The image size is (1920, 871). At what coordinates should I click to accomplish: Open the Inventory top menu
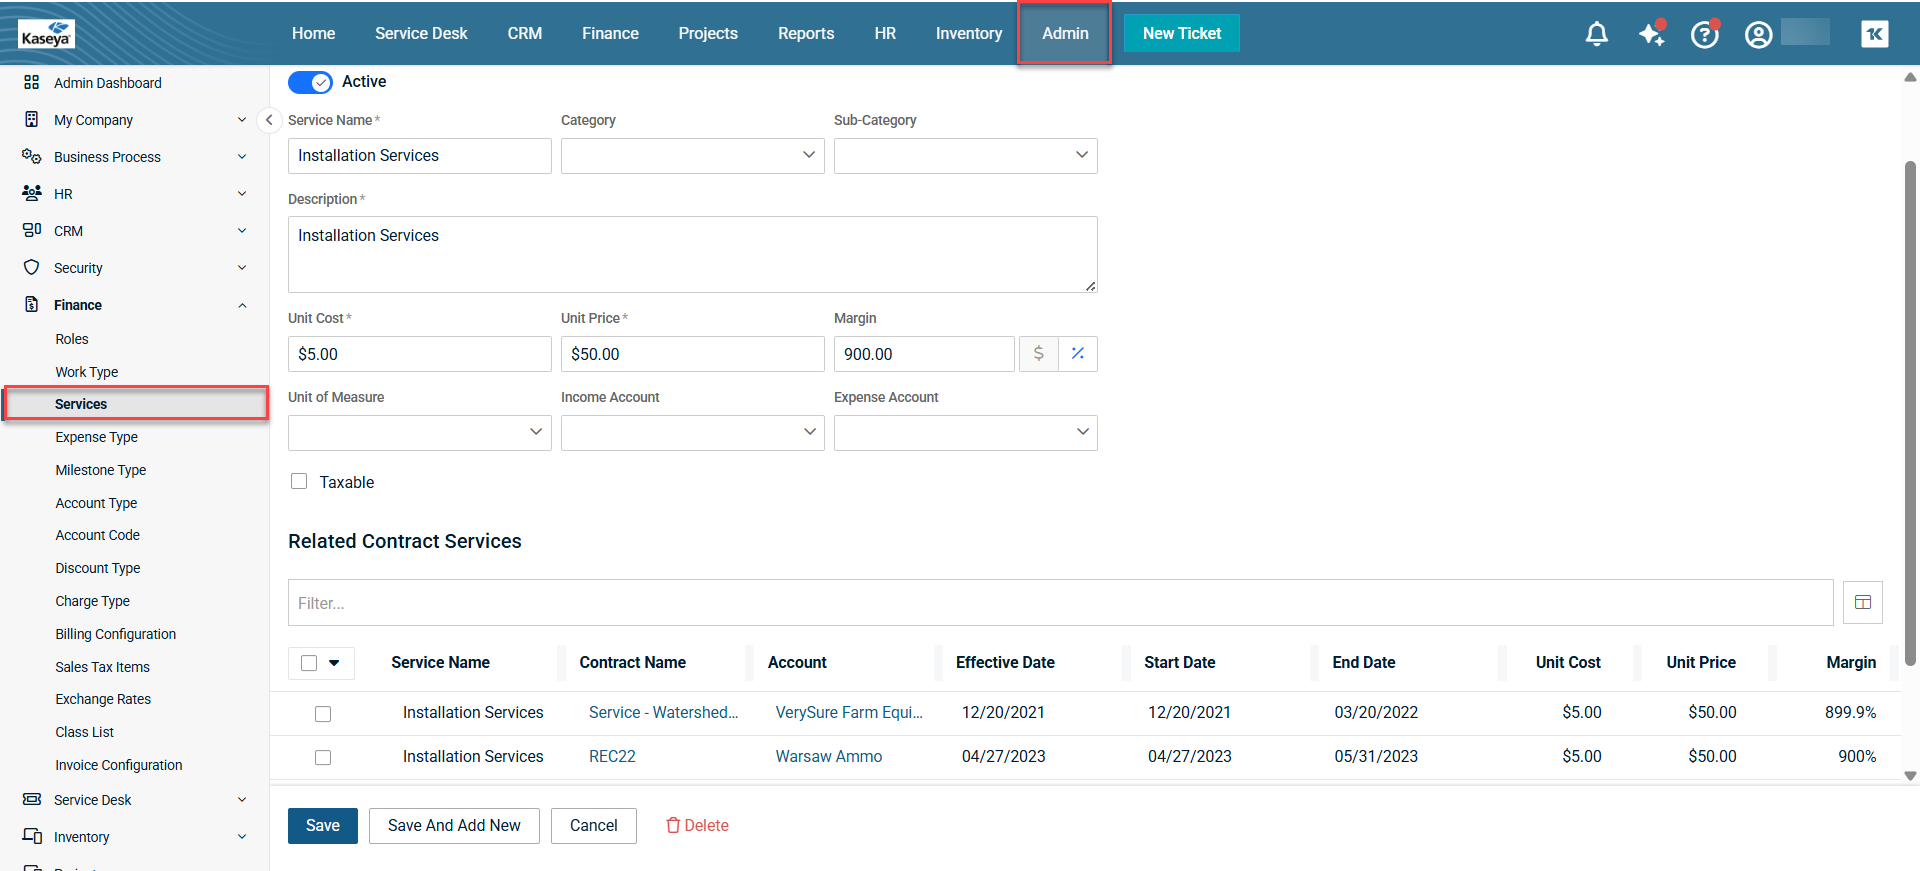(968, 33)
